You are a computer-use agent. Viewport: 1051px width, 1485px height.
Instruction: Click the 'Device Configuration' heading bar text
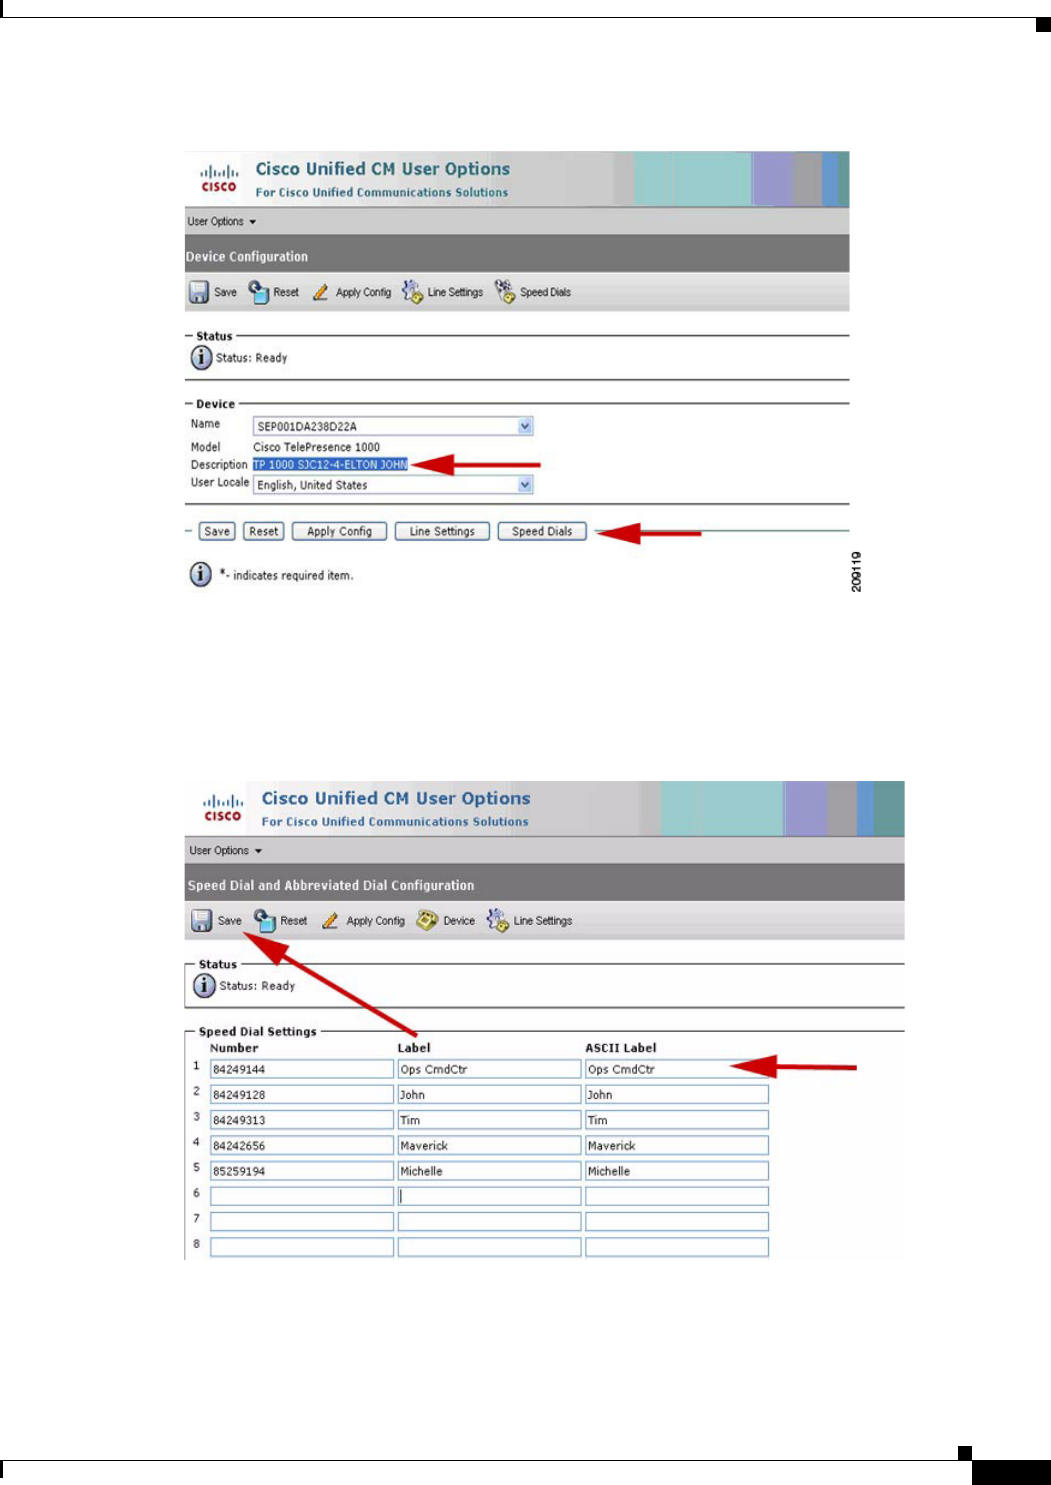point(247,257)
